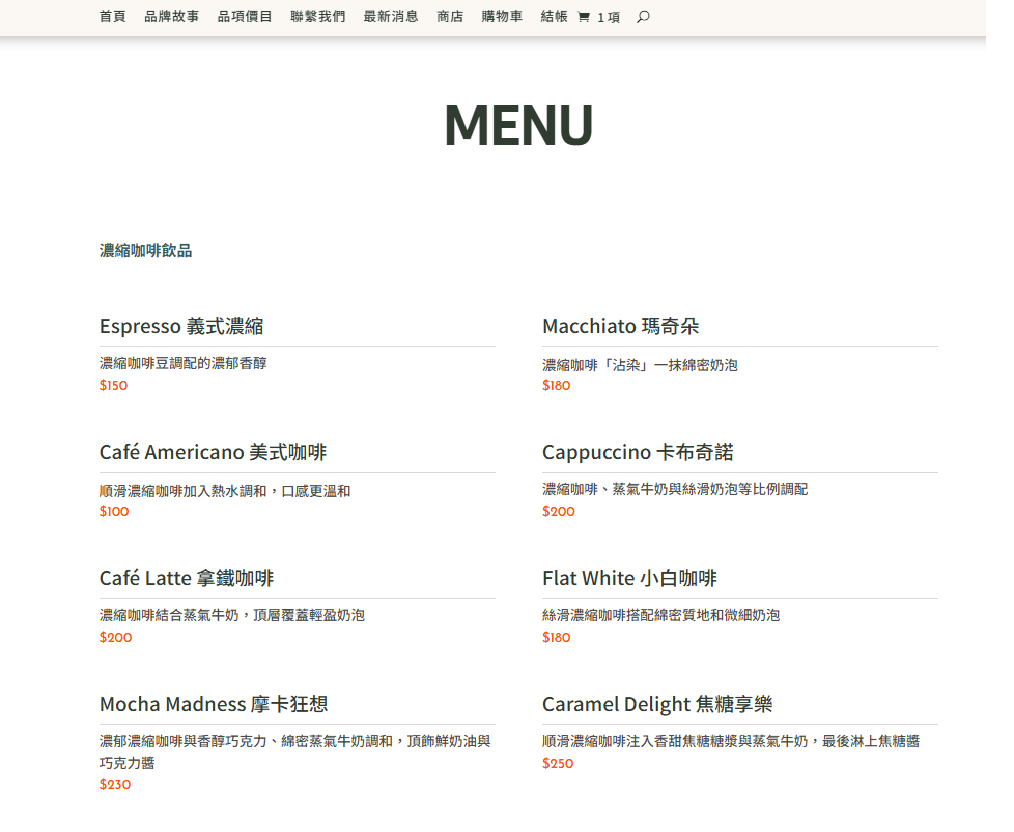Select Café Americano 美式咖啡 title
The width and height of the screenshot is (1014, 832).
[x=213, y=452]
